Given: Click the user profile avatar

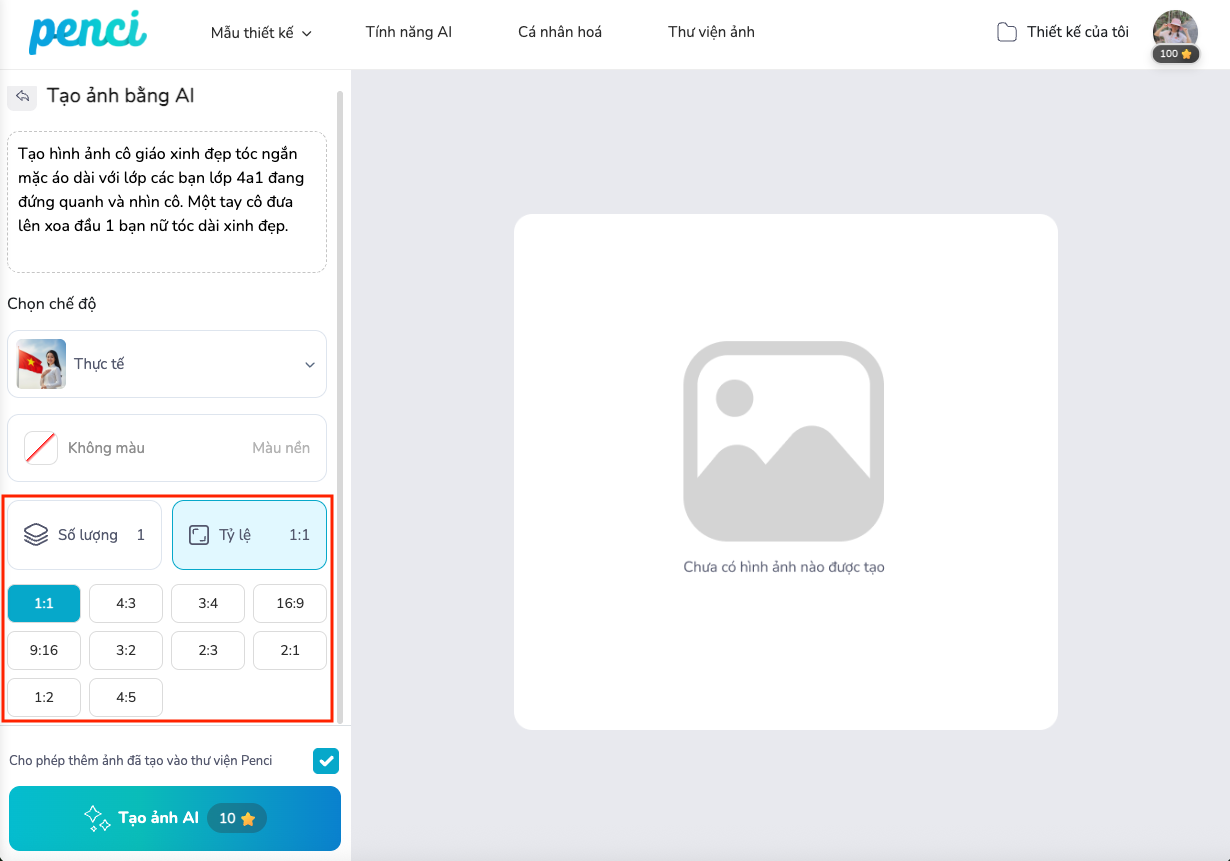Looking at the screenshot, I should (x=1175, y=30).
